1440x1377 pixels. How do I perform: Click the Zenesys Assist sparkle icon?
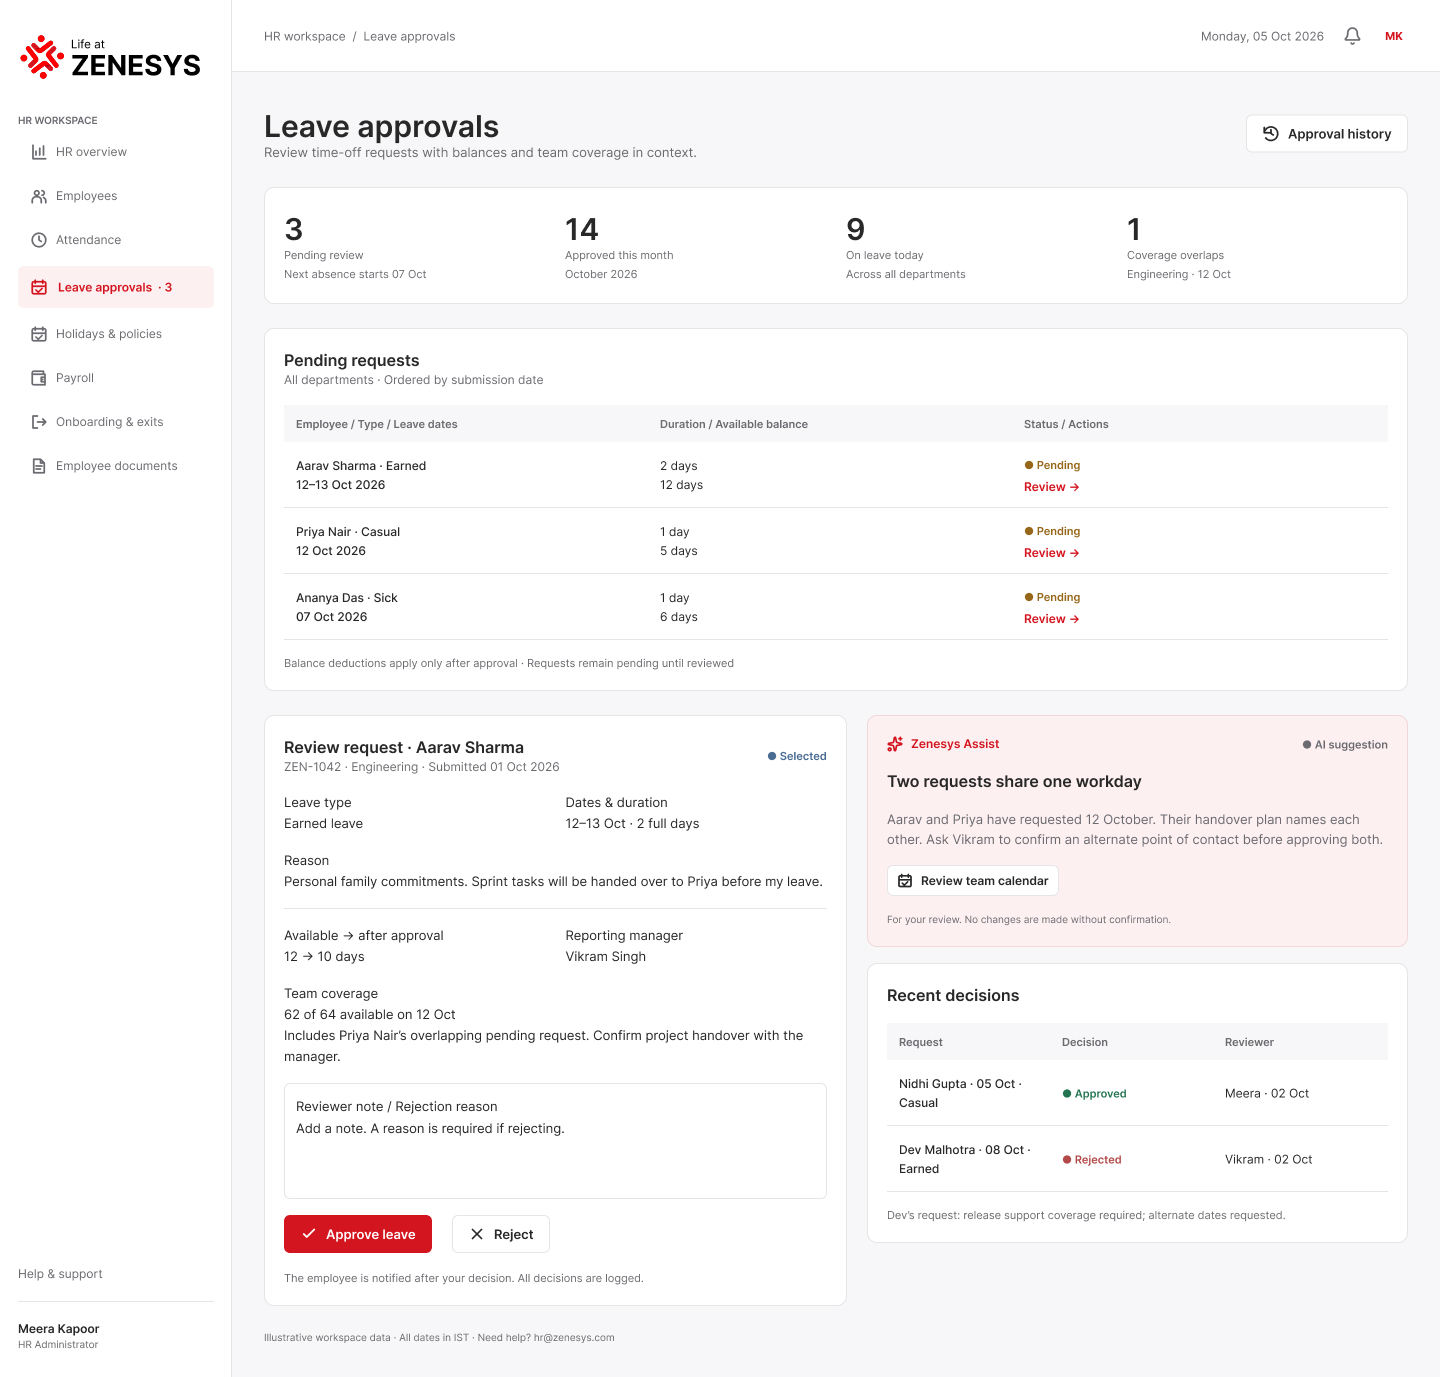[895, 744]
